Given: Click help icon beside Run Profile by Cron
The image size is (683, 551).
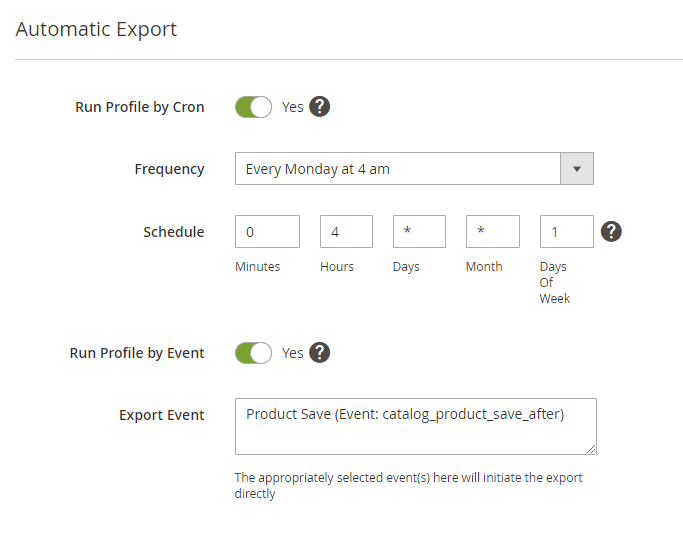Looking at the screenshot, I should pyautogui.click(x=320, y=107).
